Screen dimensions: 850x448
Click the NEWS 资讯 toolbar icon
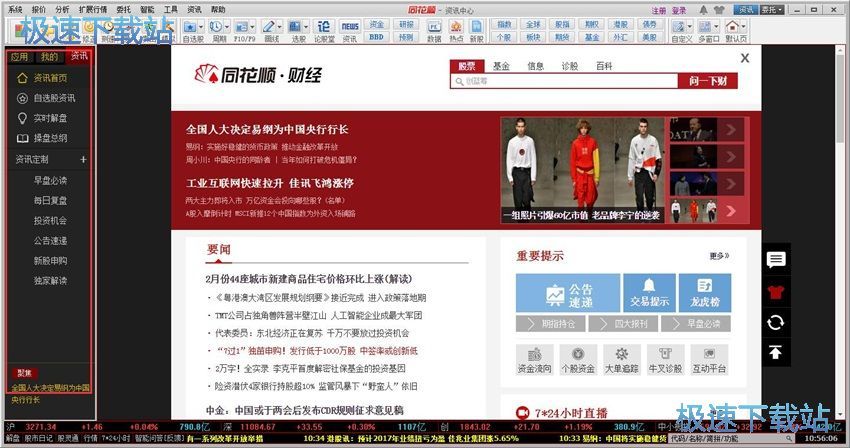point(350,26)
